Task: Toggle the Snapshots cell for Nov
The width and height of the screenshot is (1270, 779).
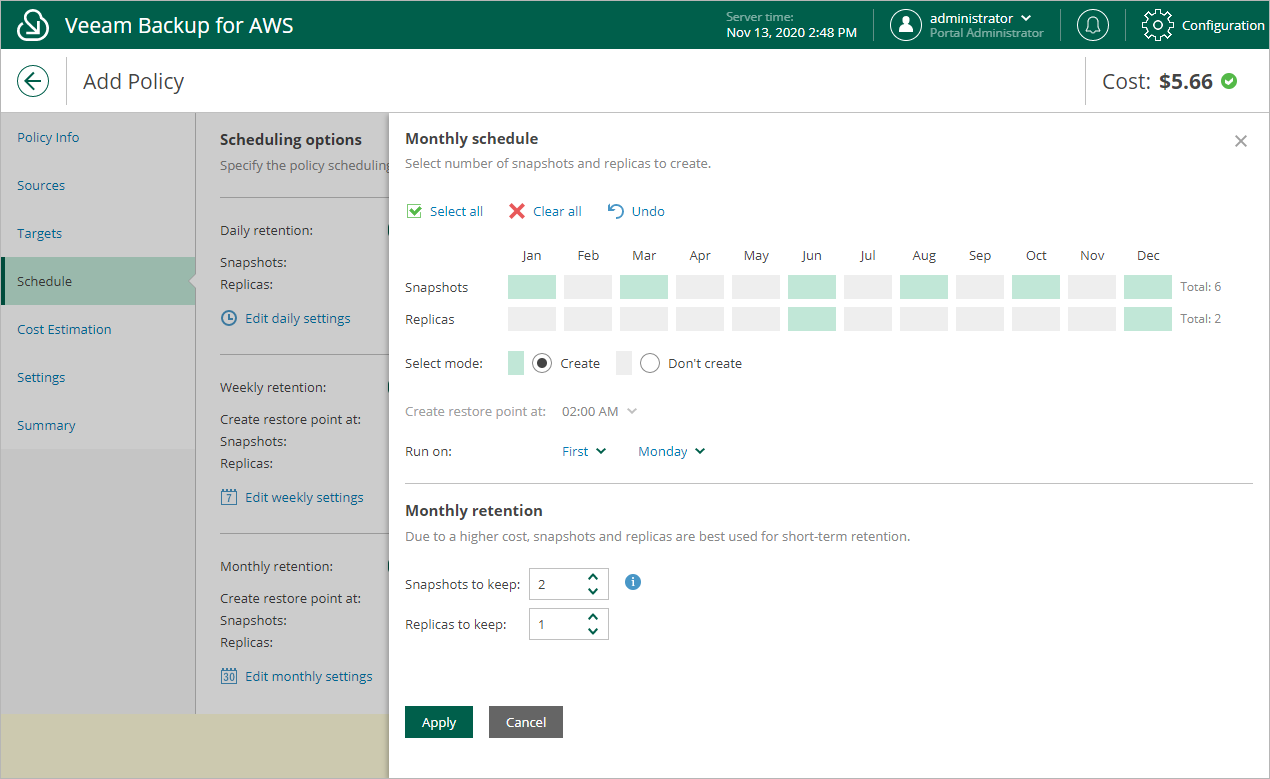Action: coord(1092,287)
